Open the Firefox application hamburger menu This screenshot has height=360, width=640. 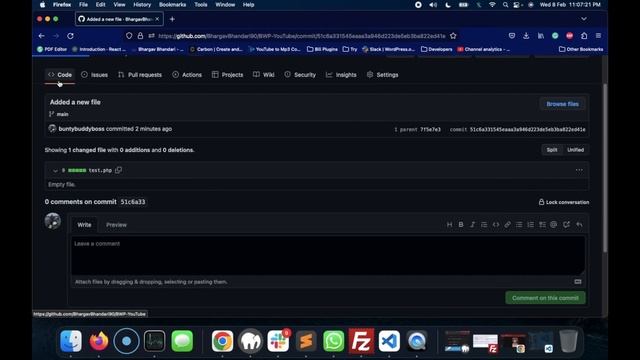(598, 36)
